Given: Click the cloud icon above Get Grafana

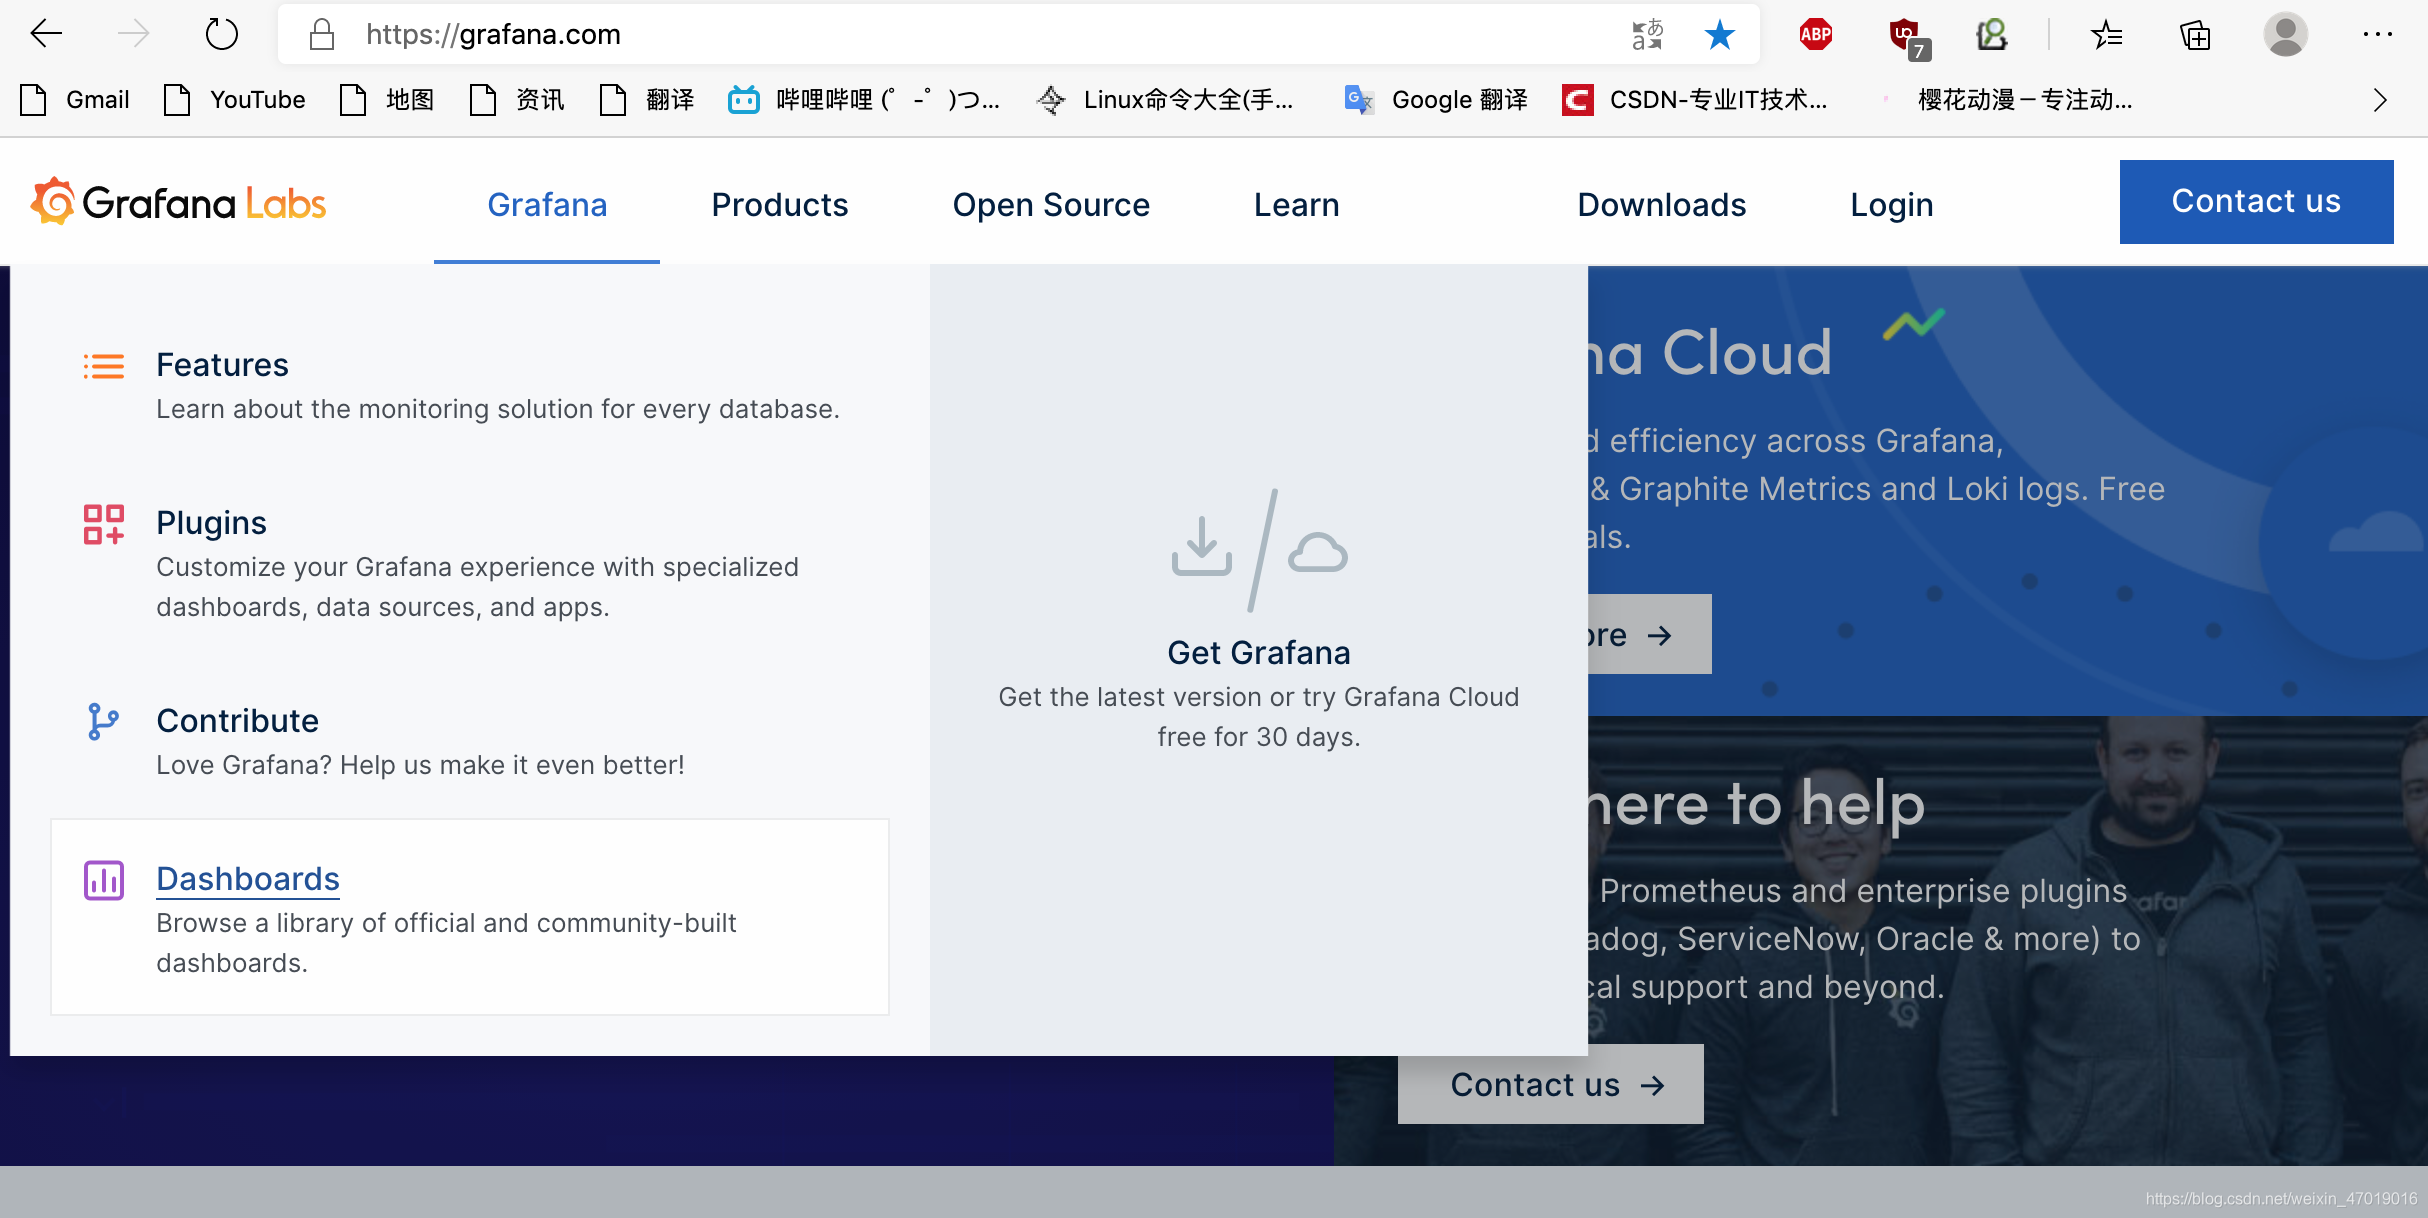Looking at the screenshot, I should [x=1317, y=552].
